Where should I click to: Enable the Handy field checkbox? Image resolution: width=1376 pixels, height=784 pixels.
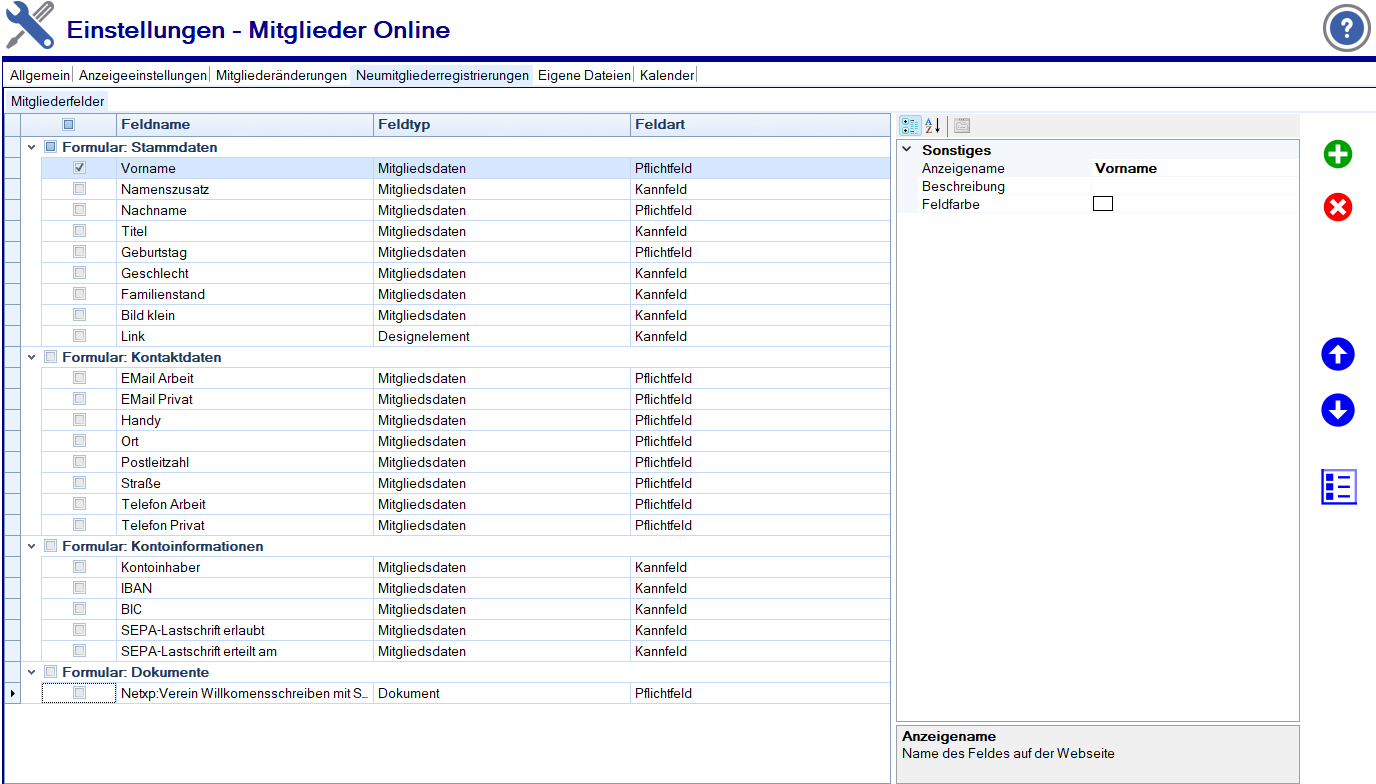80,420
